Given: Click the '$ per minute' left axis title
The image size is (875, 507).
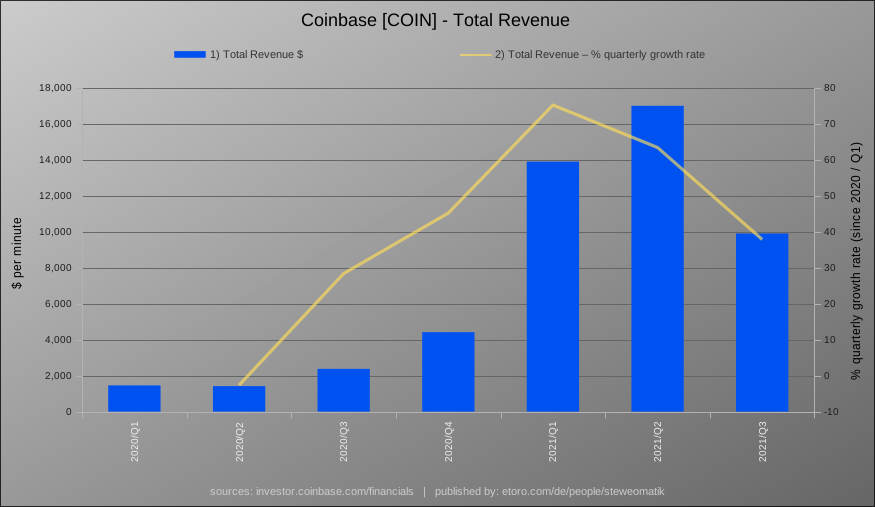Looking at the screenshot, I should [x=17, y=253].
